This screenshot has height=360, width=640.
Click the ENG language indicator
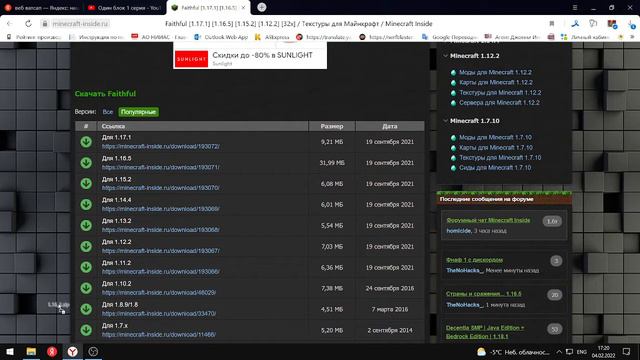point(582,352)
